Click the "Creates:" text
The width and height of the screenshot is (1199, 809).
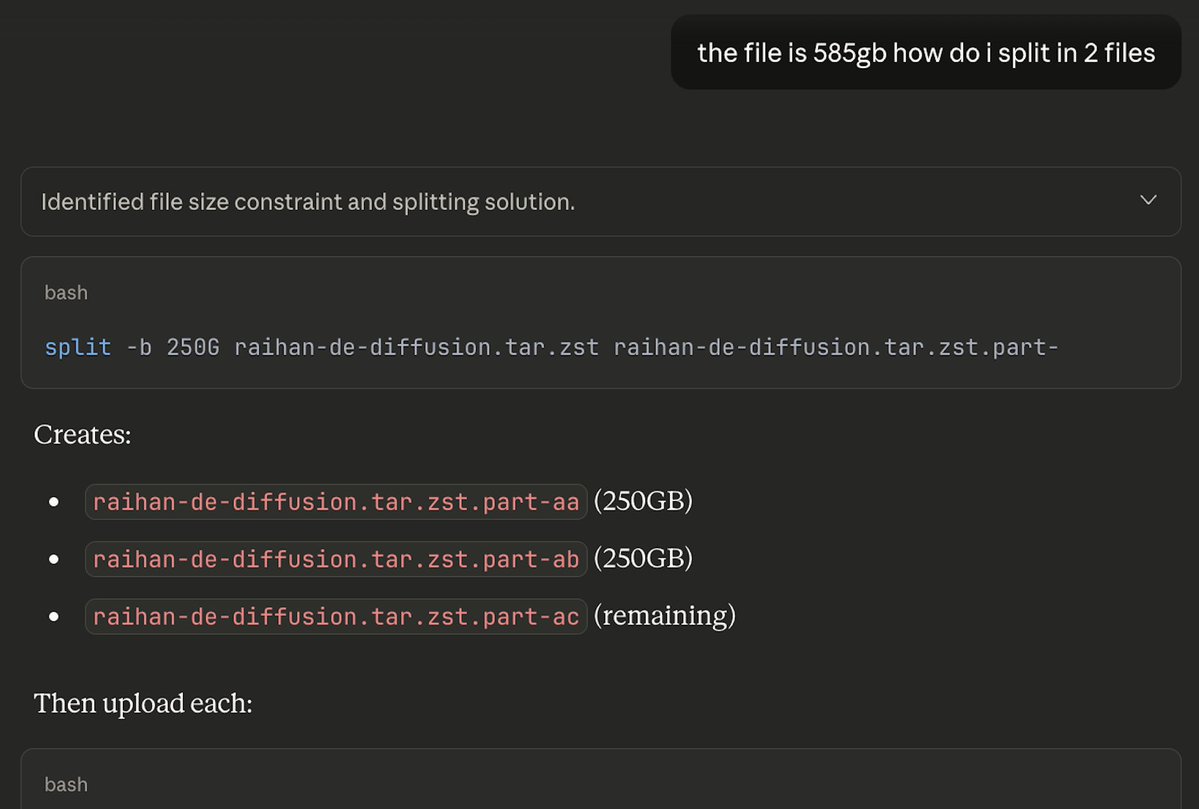[83, 435]
